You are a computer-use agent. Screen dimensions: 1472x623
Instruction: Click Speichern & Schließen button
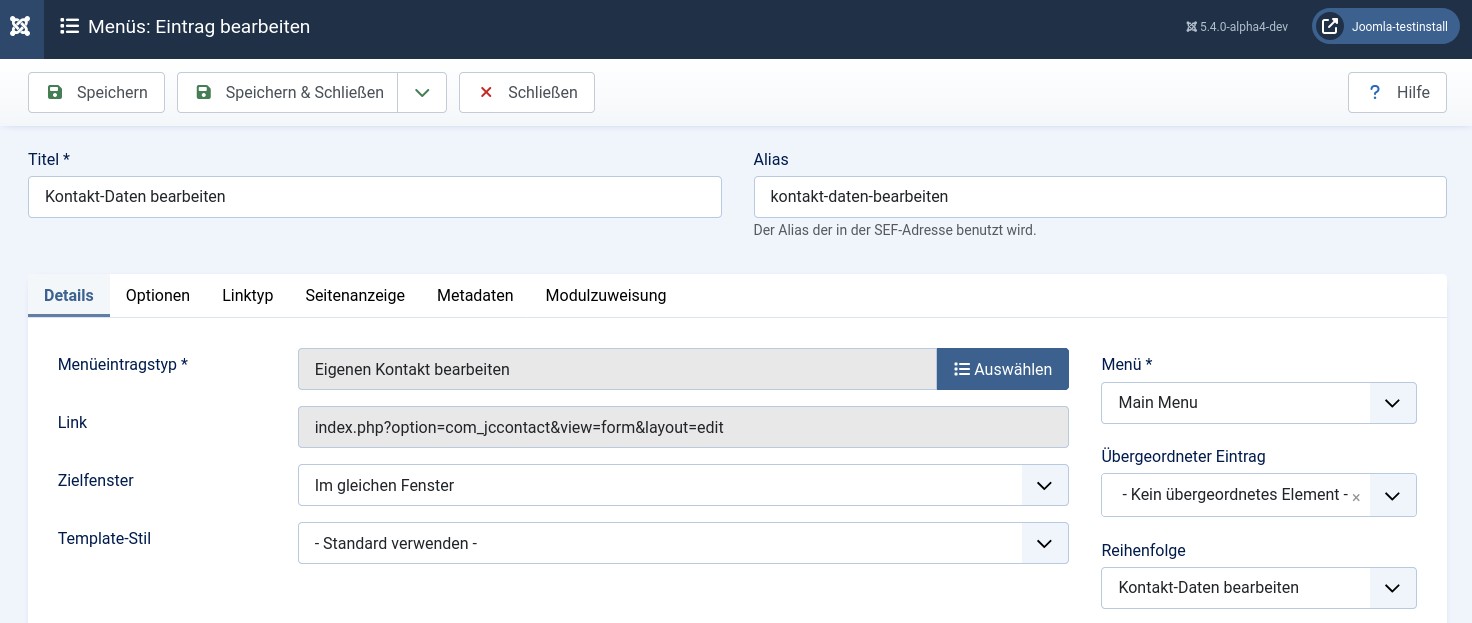(288, 93)
